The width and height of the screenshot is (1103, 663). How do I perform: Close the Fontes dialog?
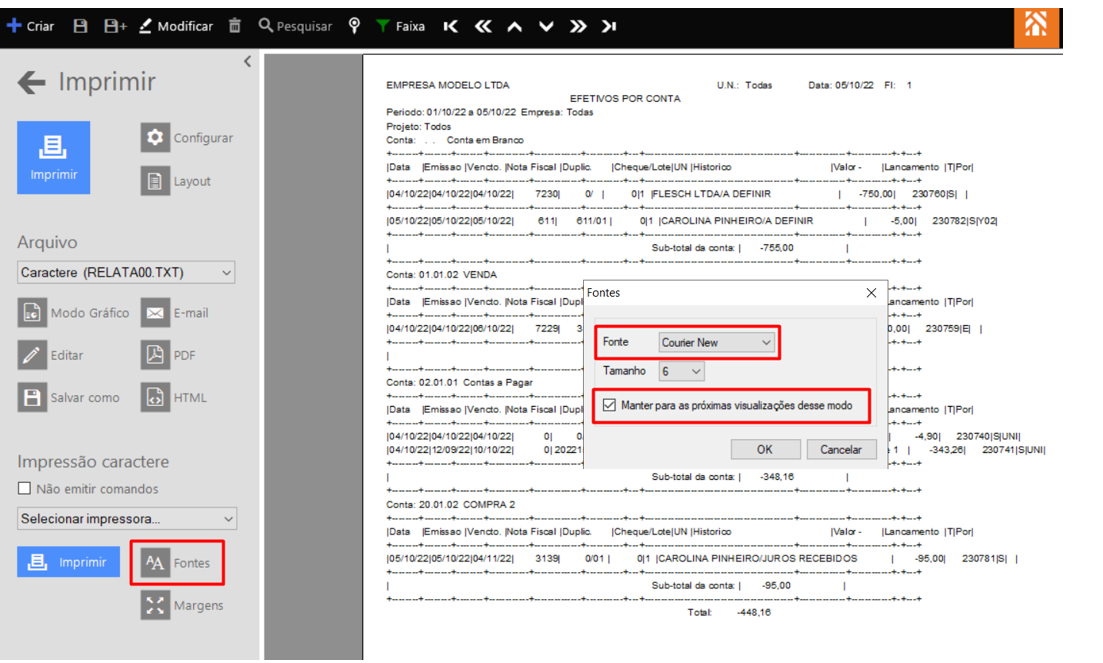871,292
